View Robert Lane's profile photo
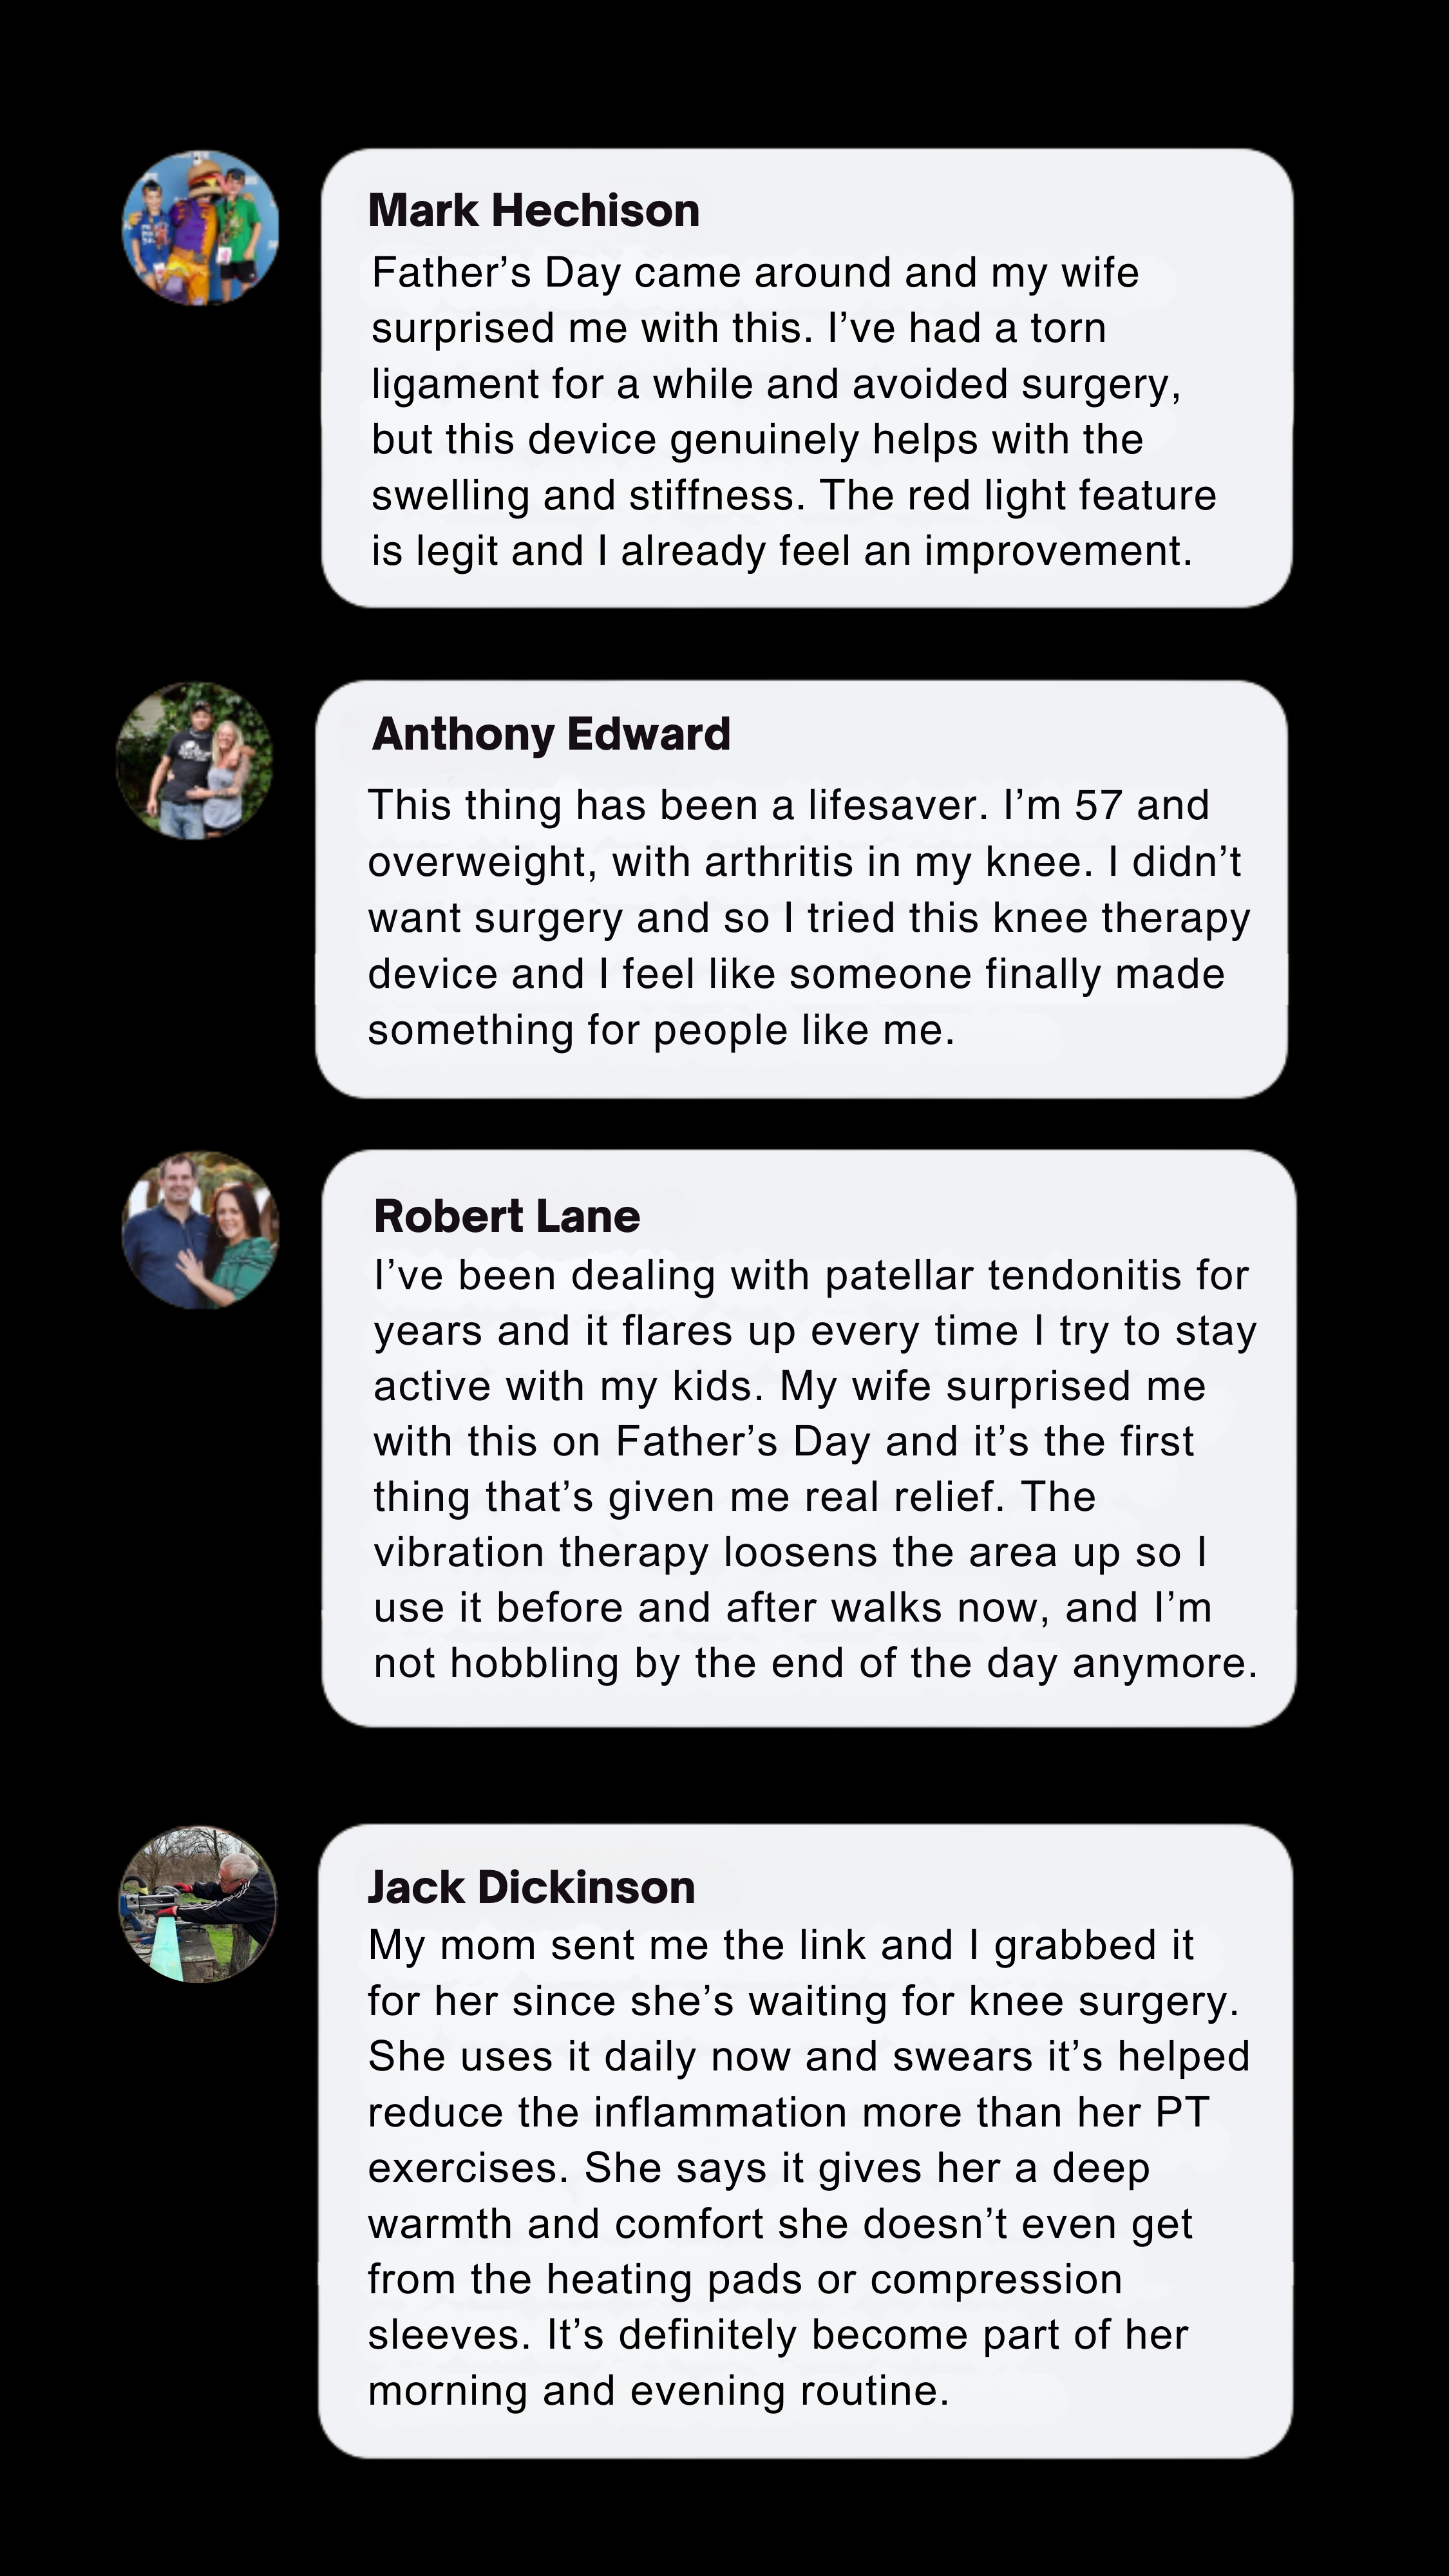 click(200, 1230)
